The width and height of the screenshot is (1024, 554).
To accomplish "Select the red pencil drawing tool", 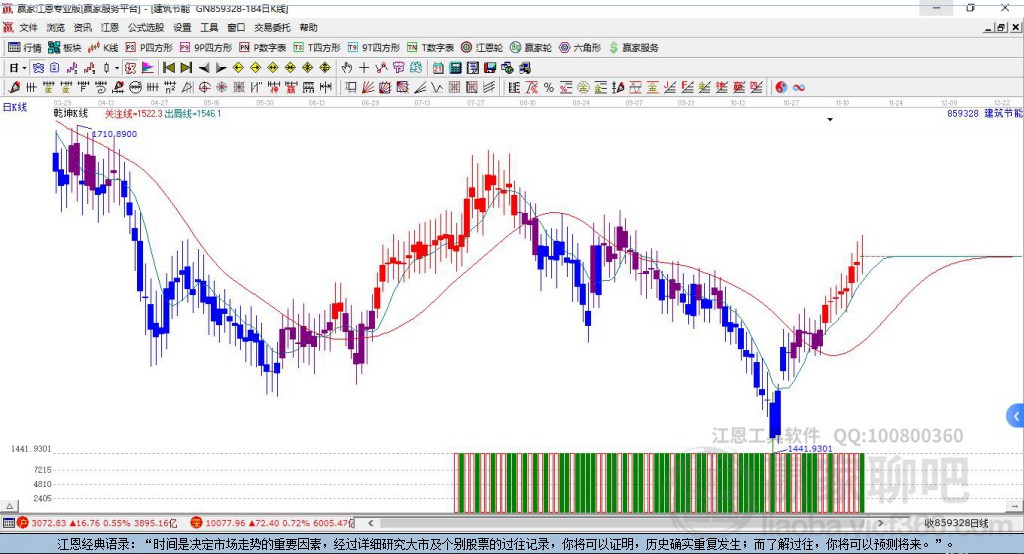I will 14,87.
